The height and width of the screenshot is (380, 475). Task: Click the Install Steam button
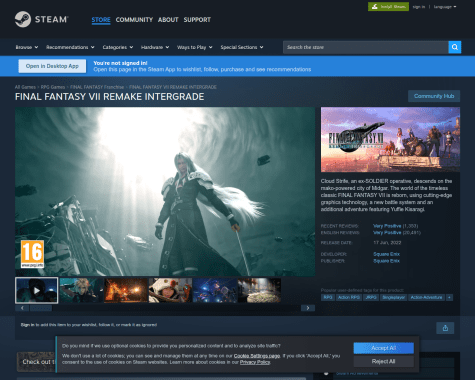click(x=388, y=6)
